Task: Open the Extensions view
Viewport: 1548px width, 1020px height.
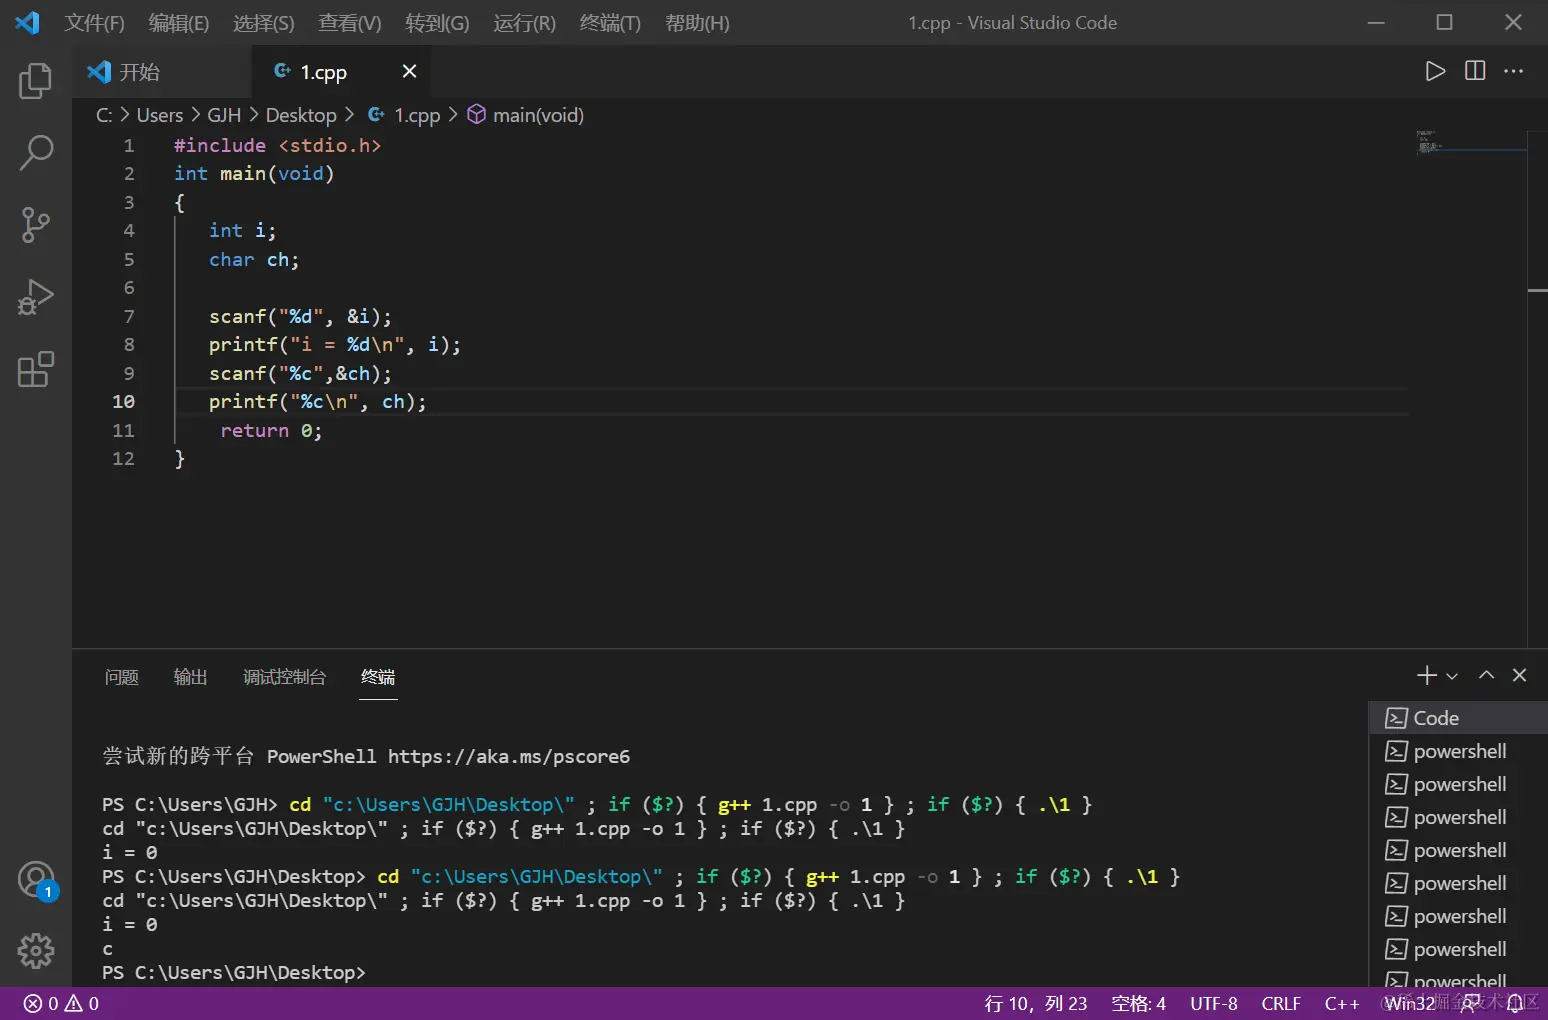Action: (36, 369)
